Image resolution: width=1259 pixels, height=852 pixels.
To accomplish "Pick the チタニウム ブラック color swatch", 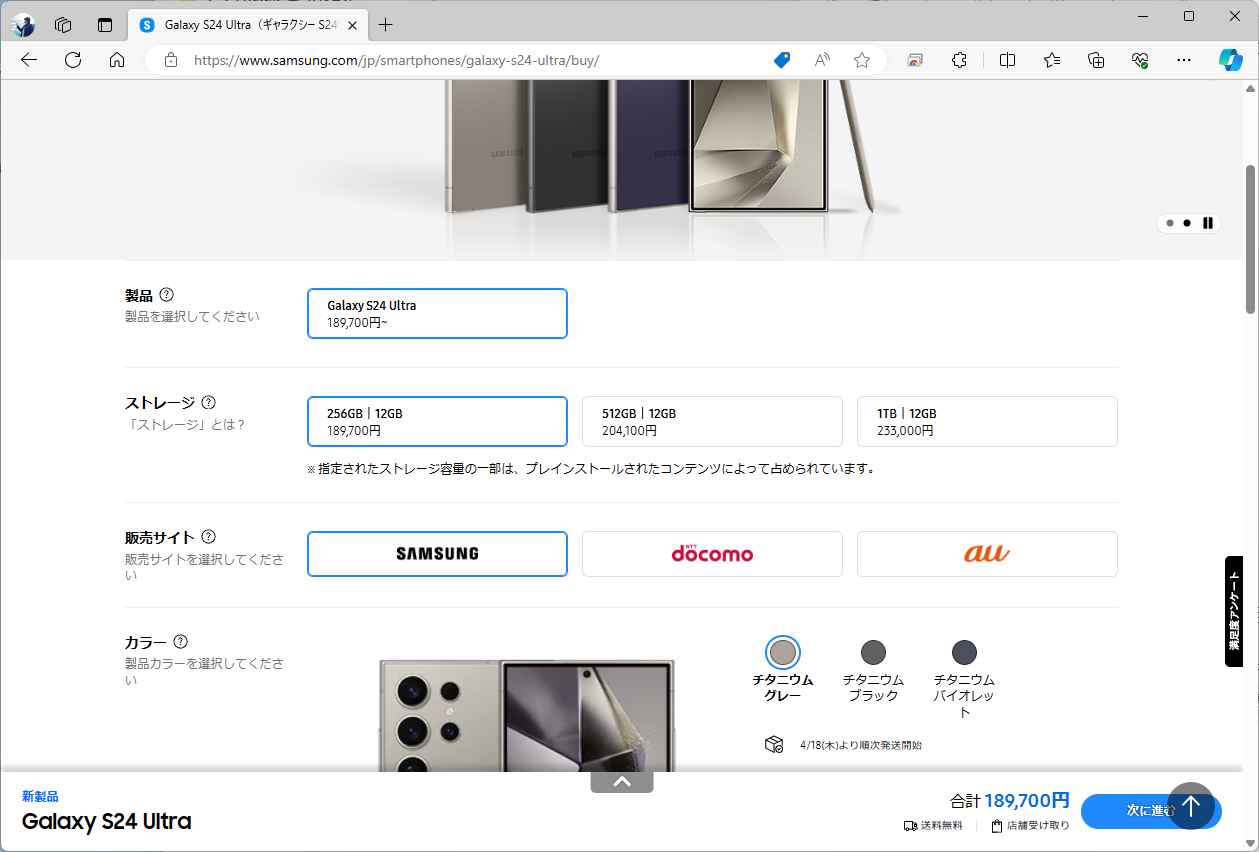I will [x=873, y=653].
